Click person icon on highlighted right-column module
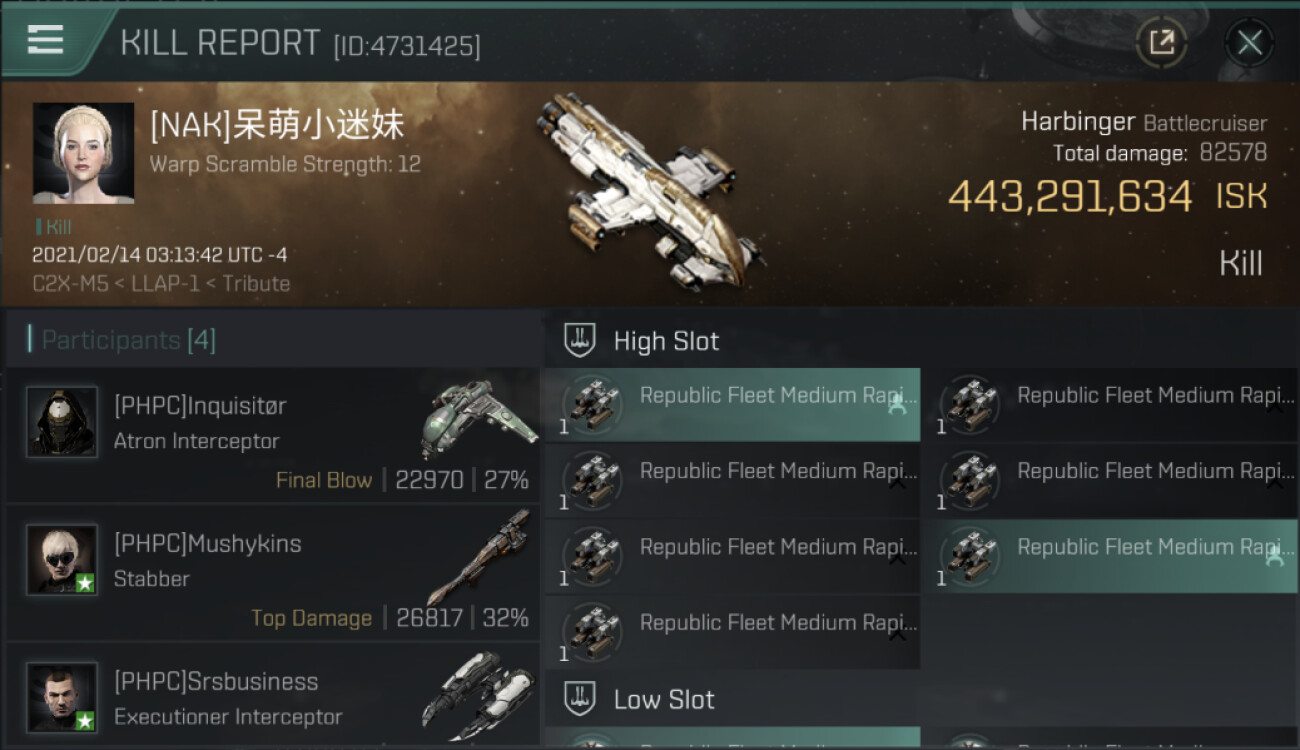 tap(1274, 557)
